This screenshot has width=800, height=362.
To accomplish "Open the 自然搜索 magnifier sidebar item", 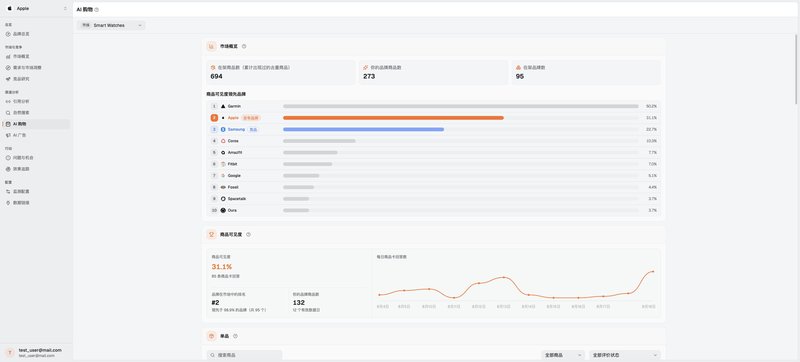I will [x=36, y=113].
